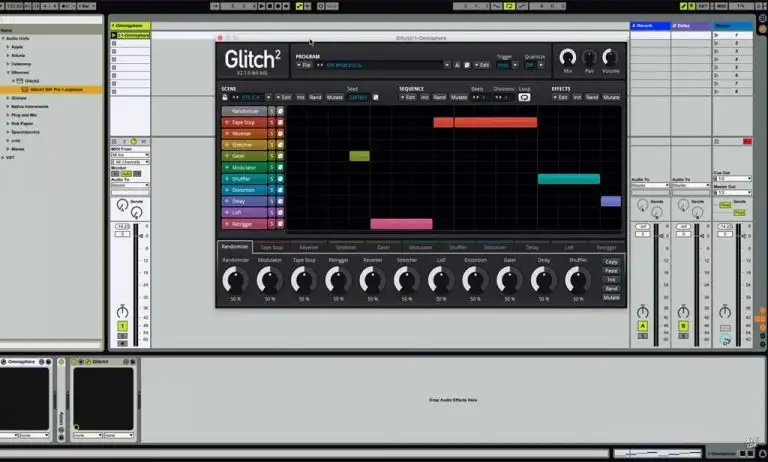Screen dimensions: 768x462
Task: Solo the Gater effect with its S button
Action: tap(272, 156)
